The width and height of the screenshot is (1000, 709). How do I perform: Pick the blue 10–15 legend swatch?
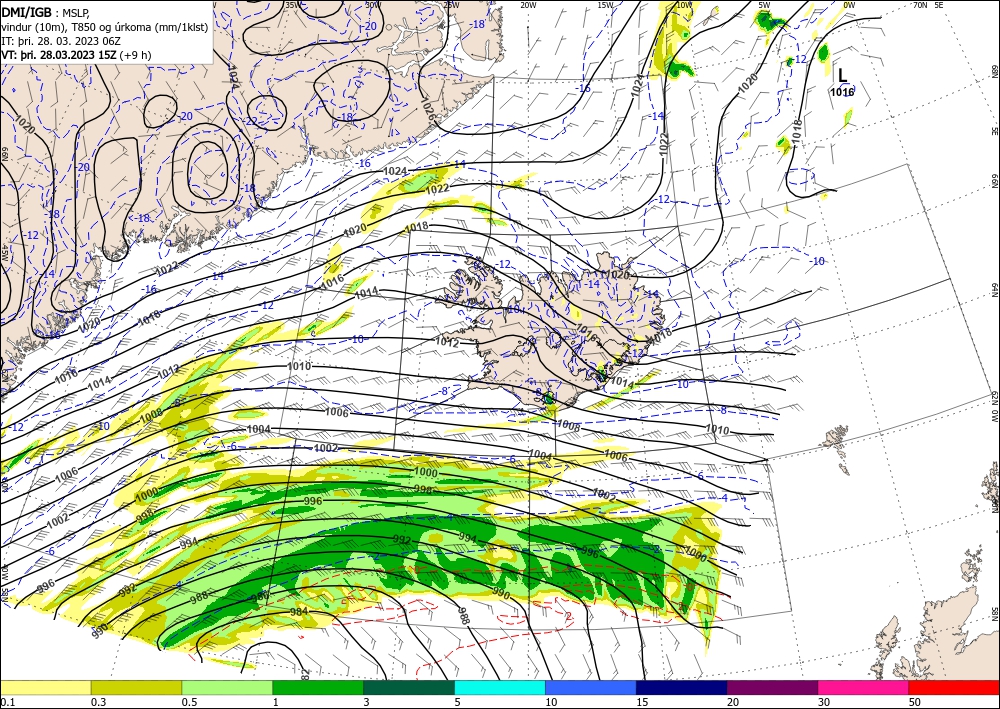(x=591, y=687)
